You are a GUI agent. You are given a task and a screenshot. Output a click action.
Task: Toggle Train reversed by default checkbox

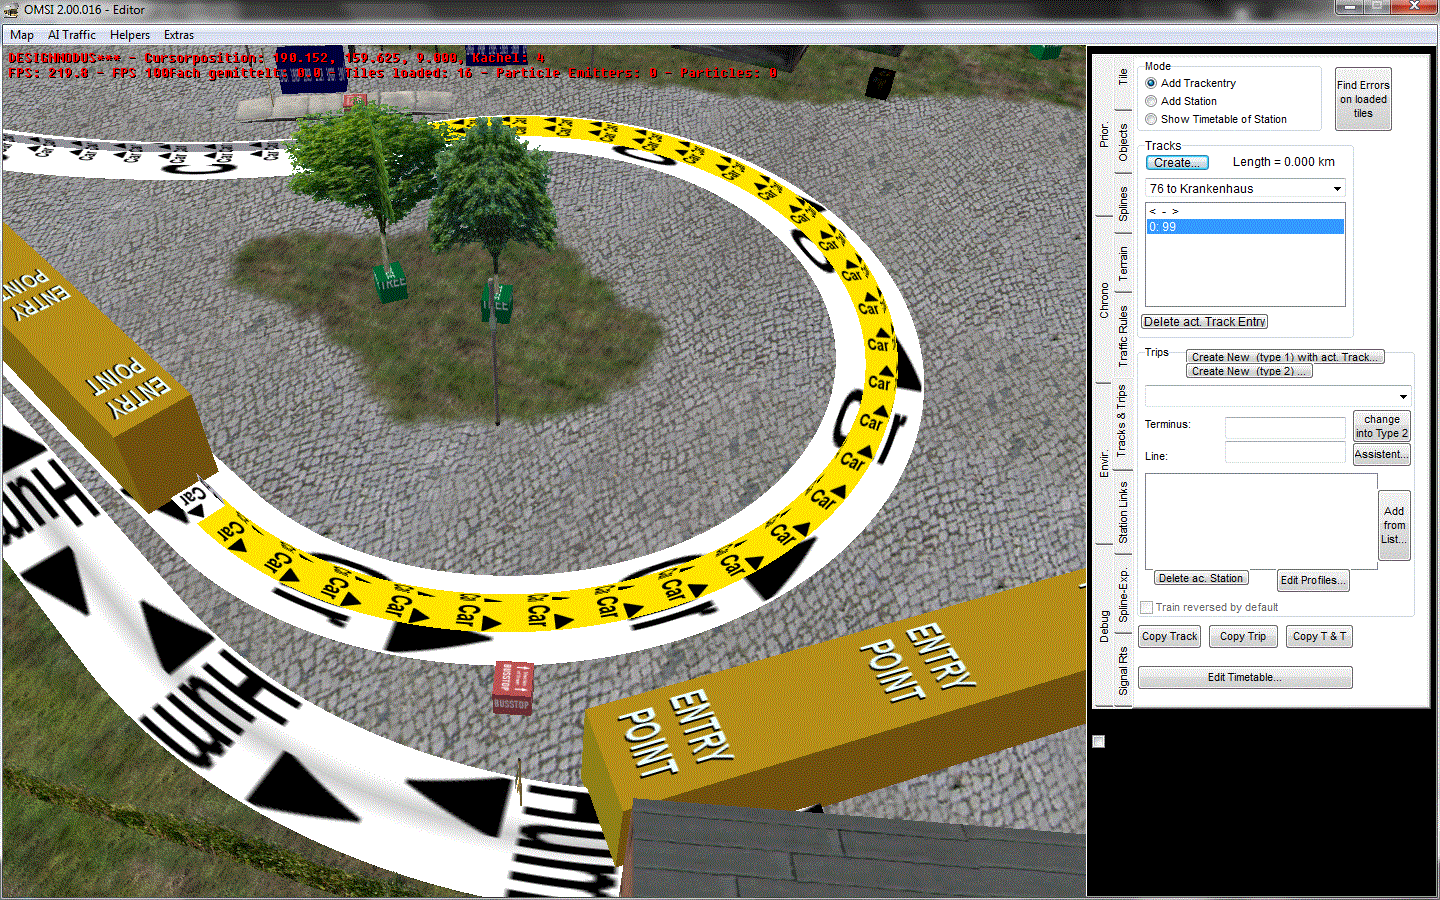(1147, 607)
